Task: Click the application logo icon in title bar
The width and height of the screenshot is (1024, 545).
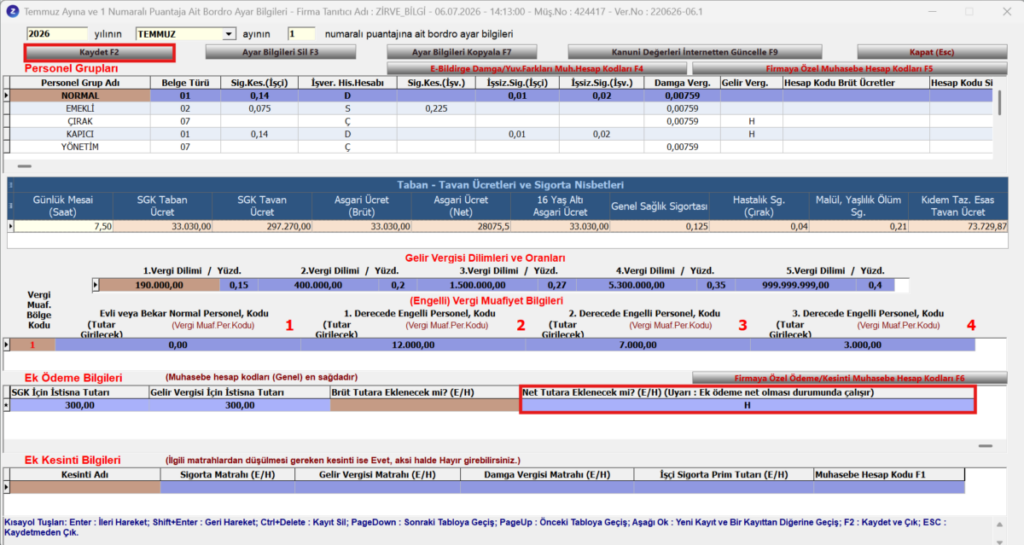Action: tap(12, 12)
